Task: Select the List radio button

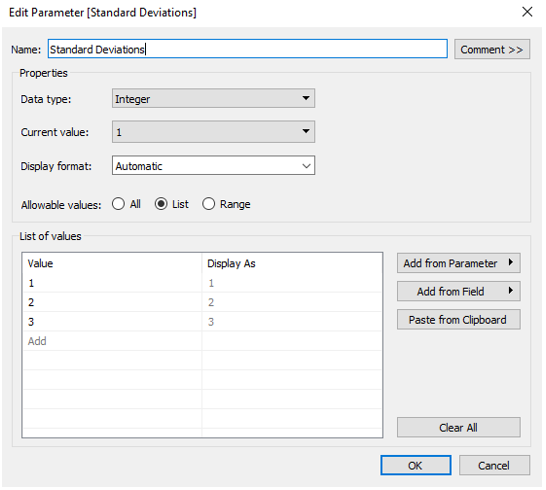Action: pyautogui.click(x=171, y=204)
